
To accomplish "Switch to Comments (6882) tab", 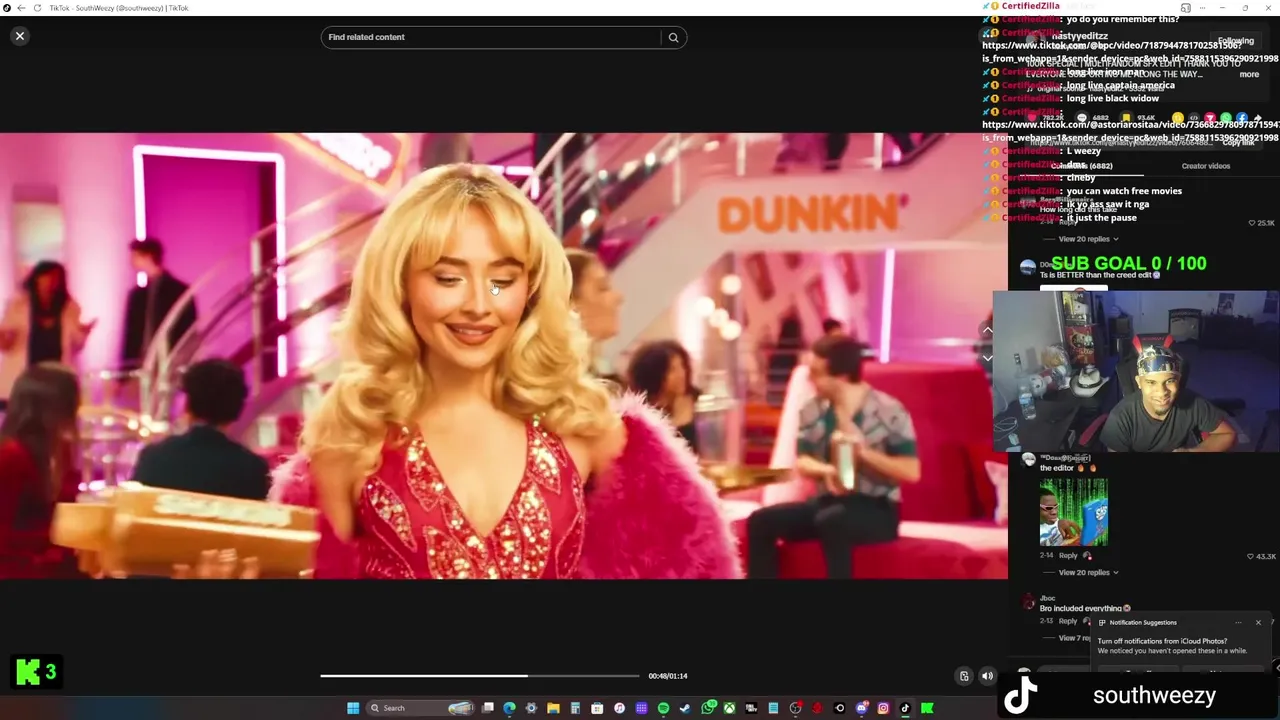I will click(x=1082, y=166).
